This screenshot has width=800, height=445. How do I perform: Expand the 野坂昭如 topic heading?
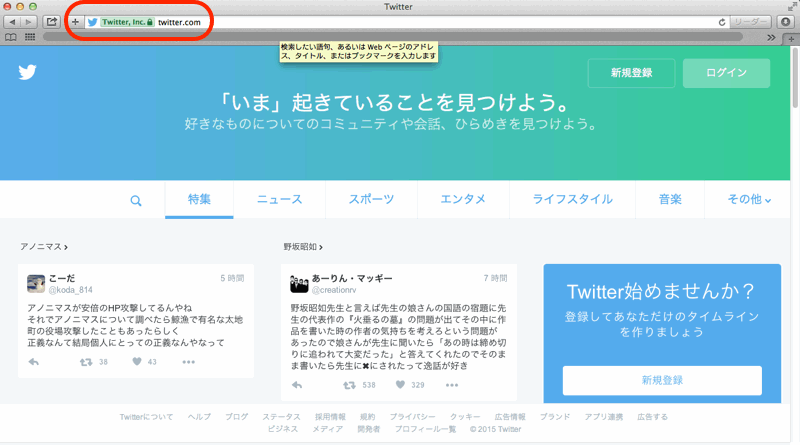coord(307,246)
